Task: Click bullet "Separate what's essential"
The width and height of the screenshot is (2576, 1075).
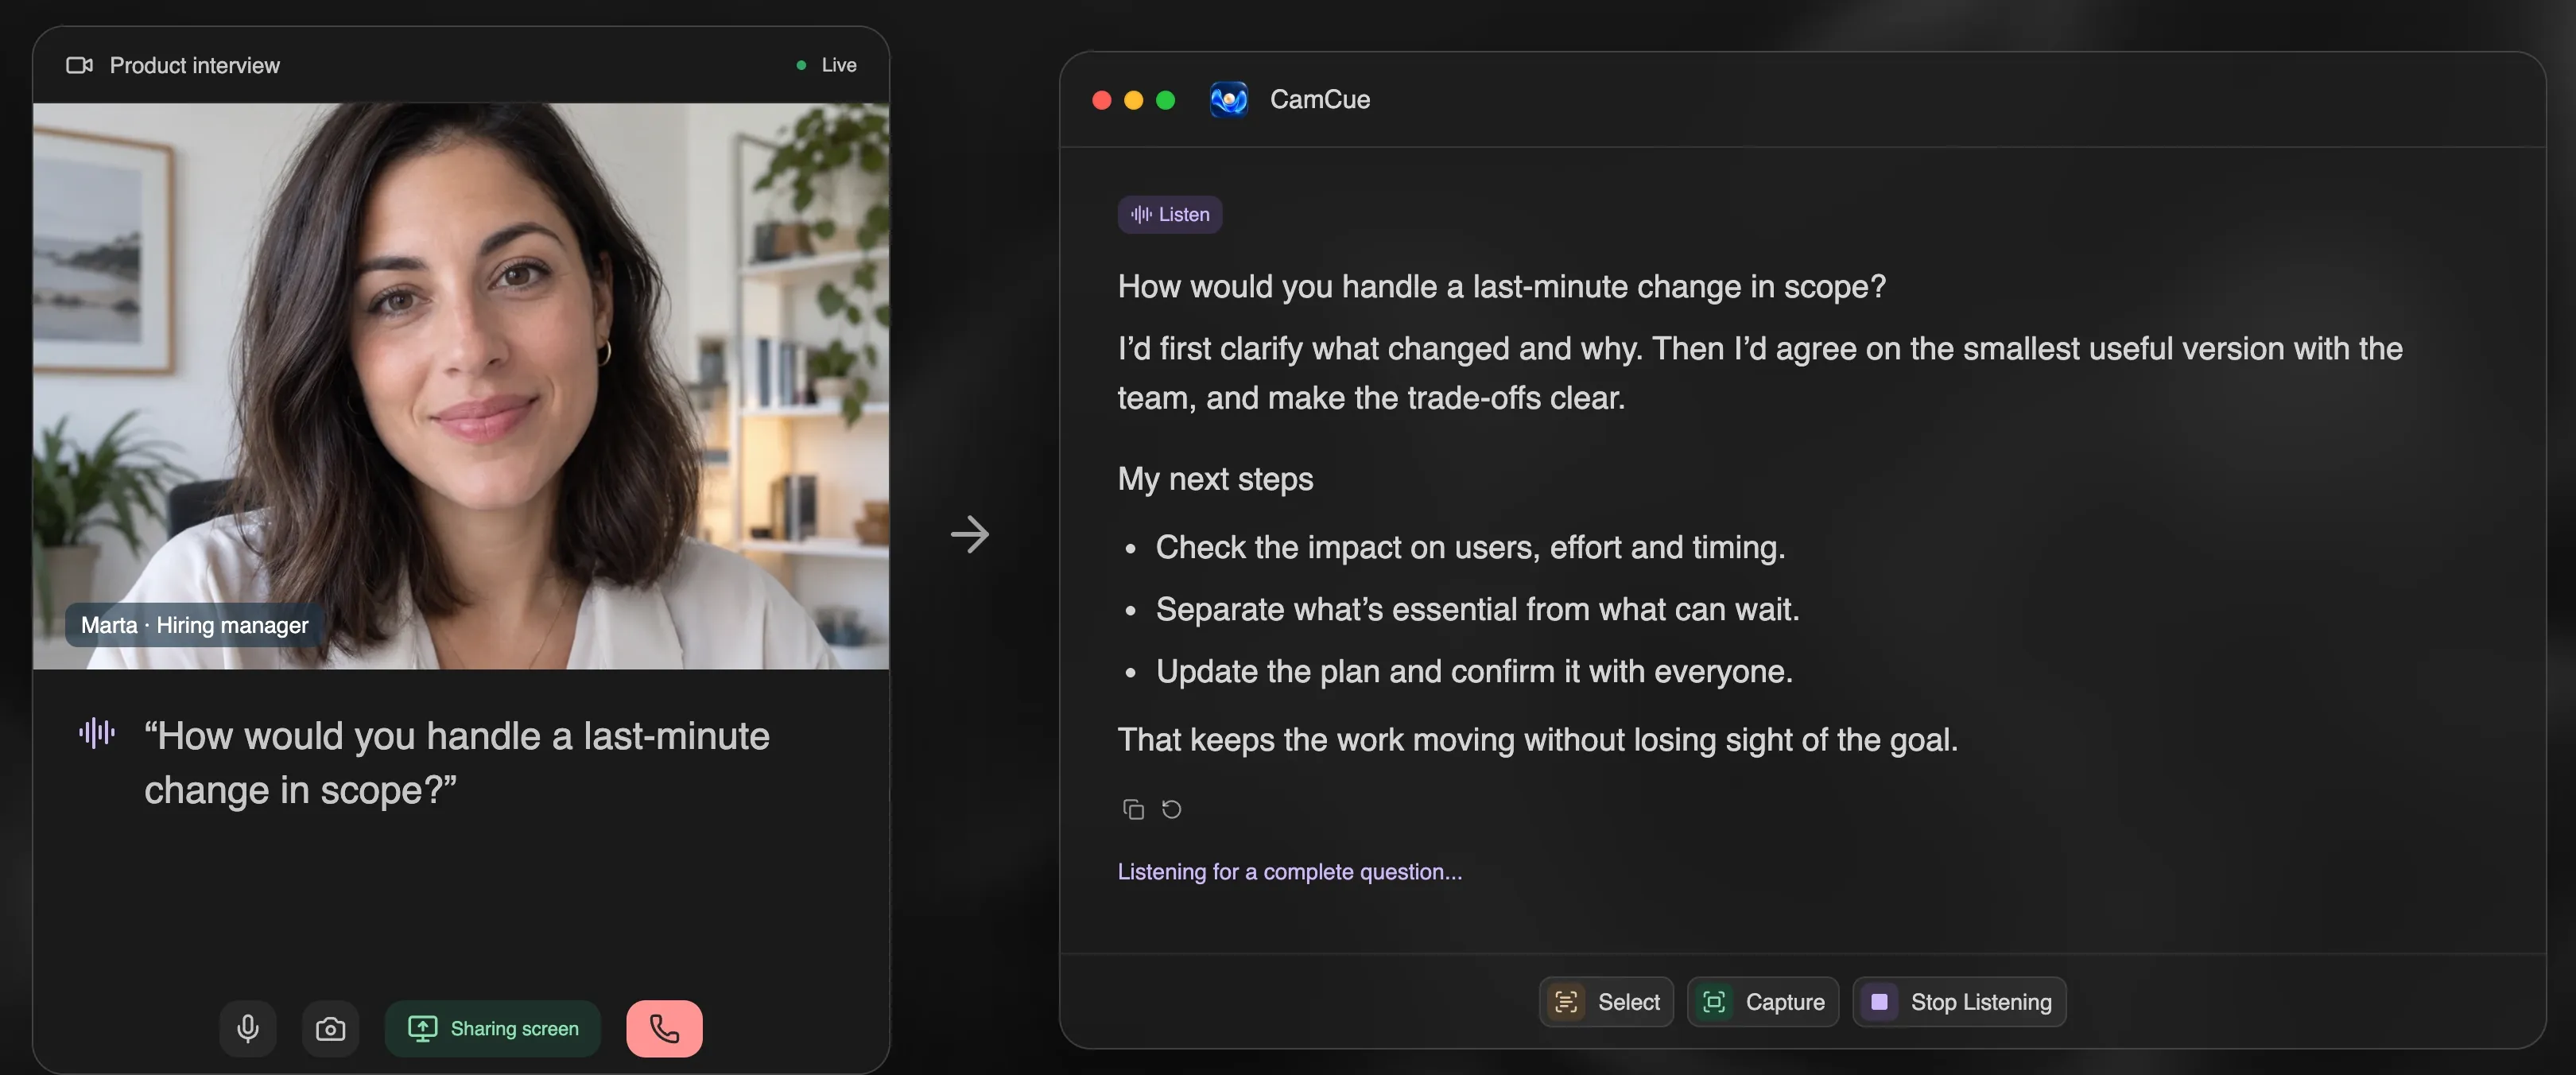Action: (x=1478, y=609)
